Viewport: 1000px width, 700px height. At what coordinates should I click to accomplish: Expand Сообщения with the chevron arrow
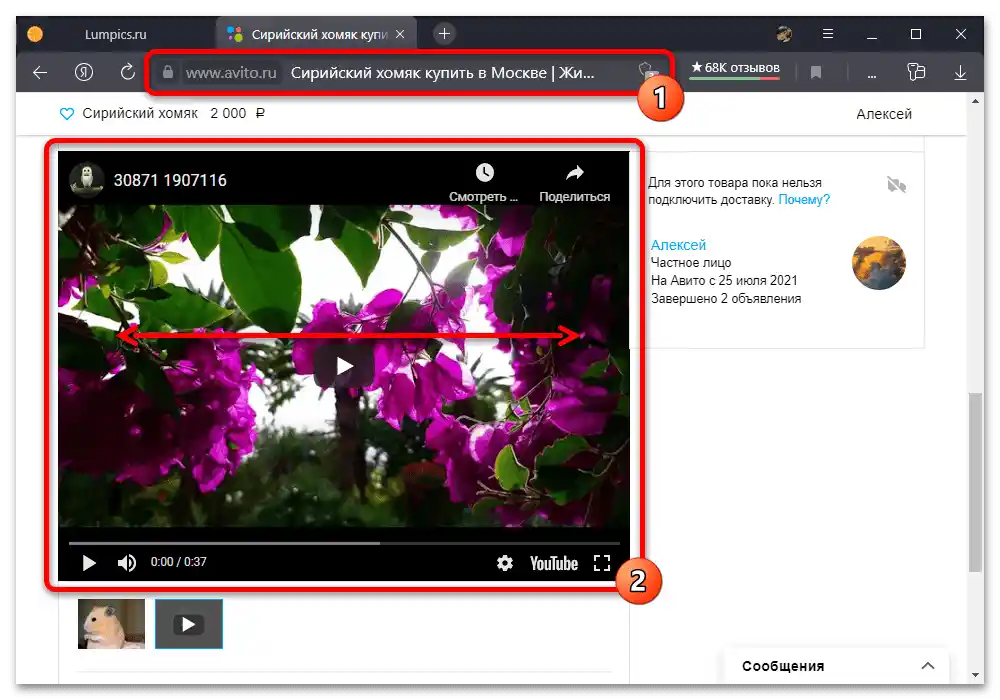pos(928,666)
